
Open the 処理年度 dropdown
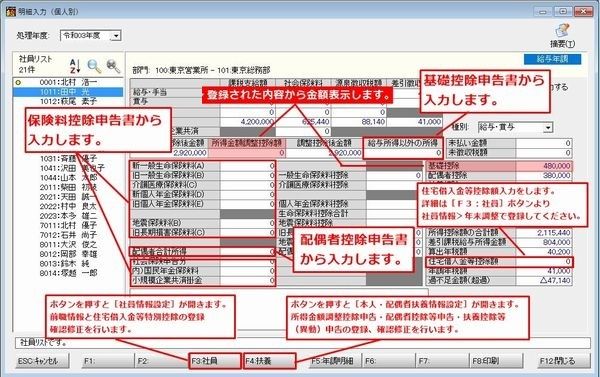116,36
